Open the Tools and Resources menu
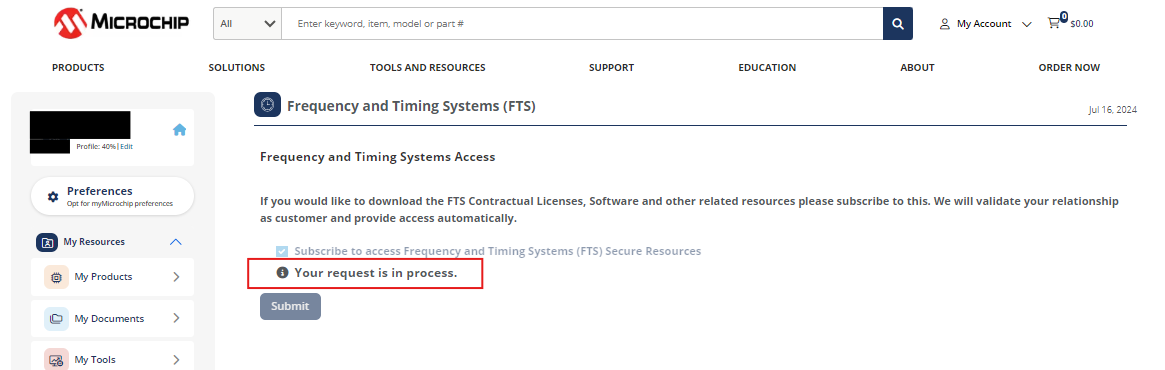This screenshot has width=1165, height=370. pyautogui.click(x=427, y=68)
